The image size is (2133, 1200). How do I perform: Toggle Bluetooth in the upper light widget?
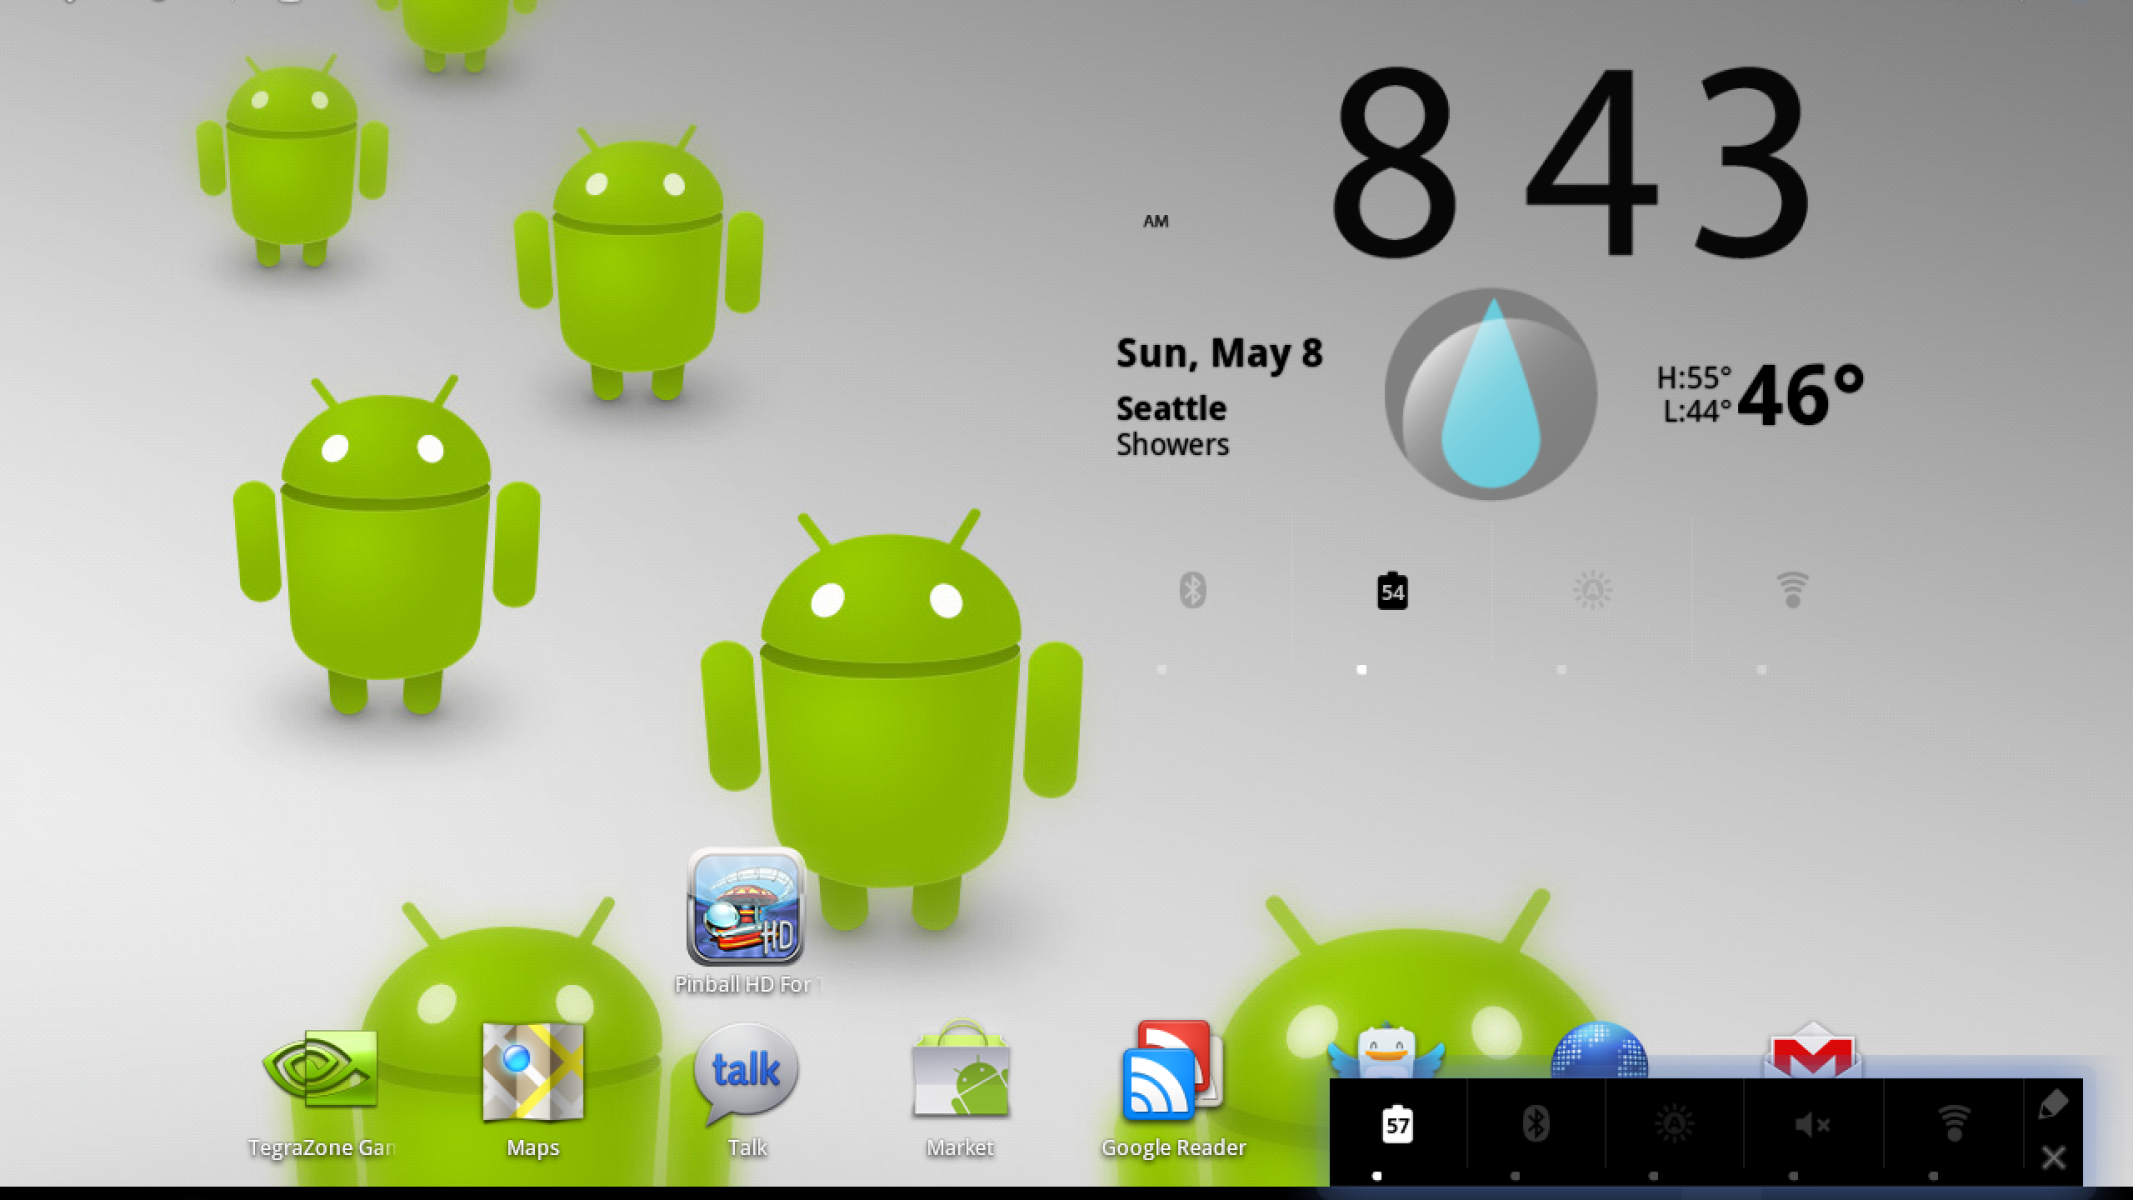(x=1192, y=590)
